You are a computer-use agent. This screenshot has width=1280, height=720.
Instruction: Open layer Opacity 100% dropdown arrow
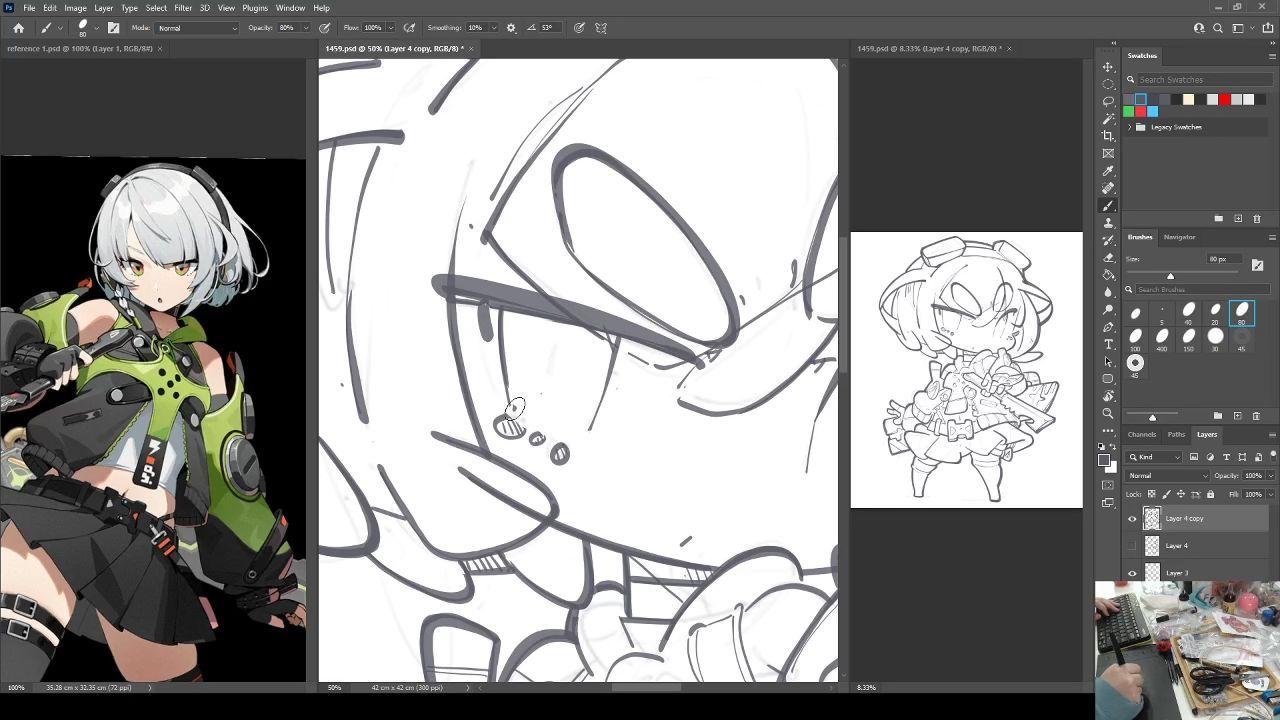coord(1269,476)
